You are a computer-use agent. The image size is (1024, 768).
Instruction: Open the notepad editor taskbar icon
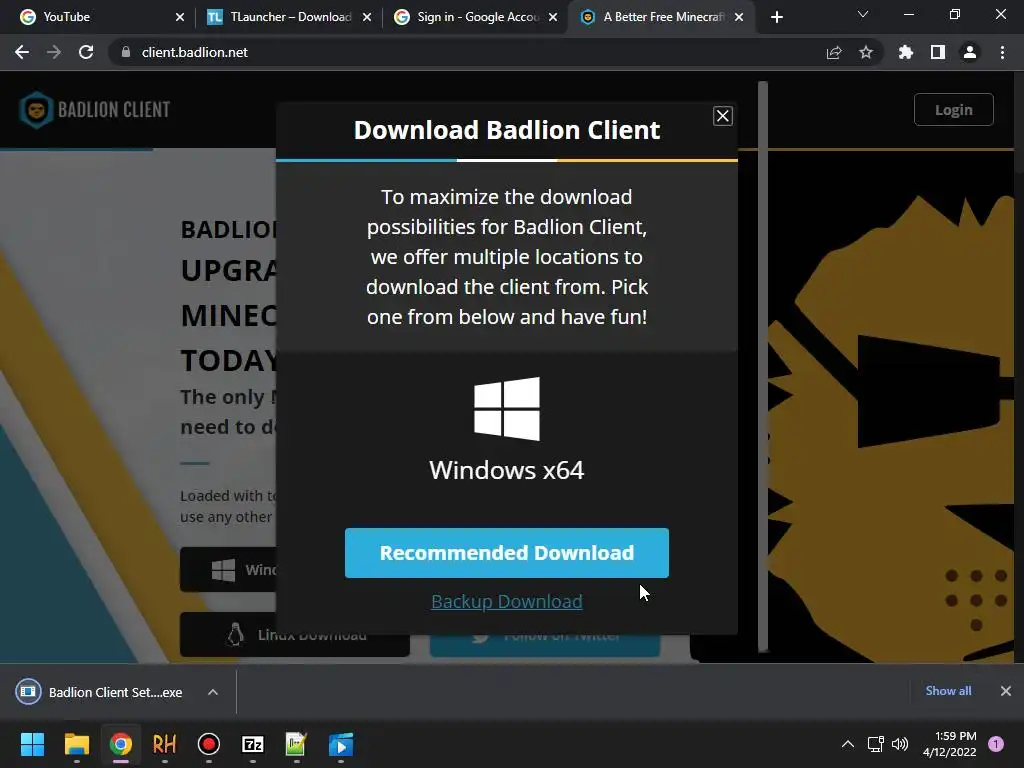(296, 744)
